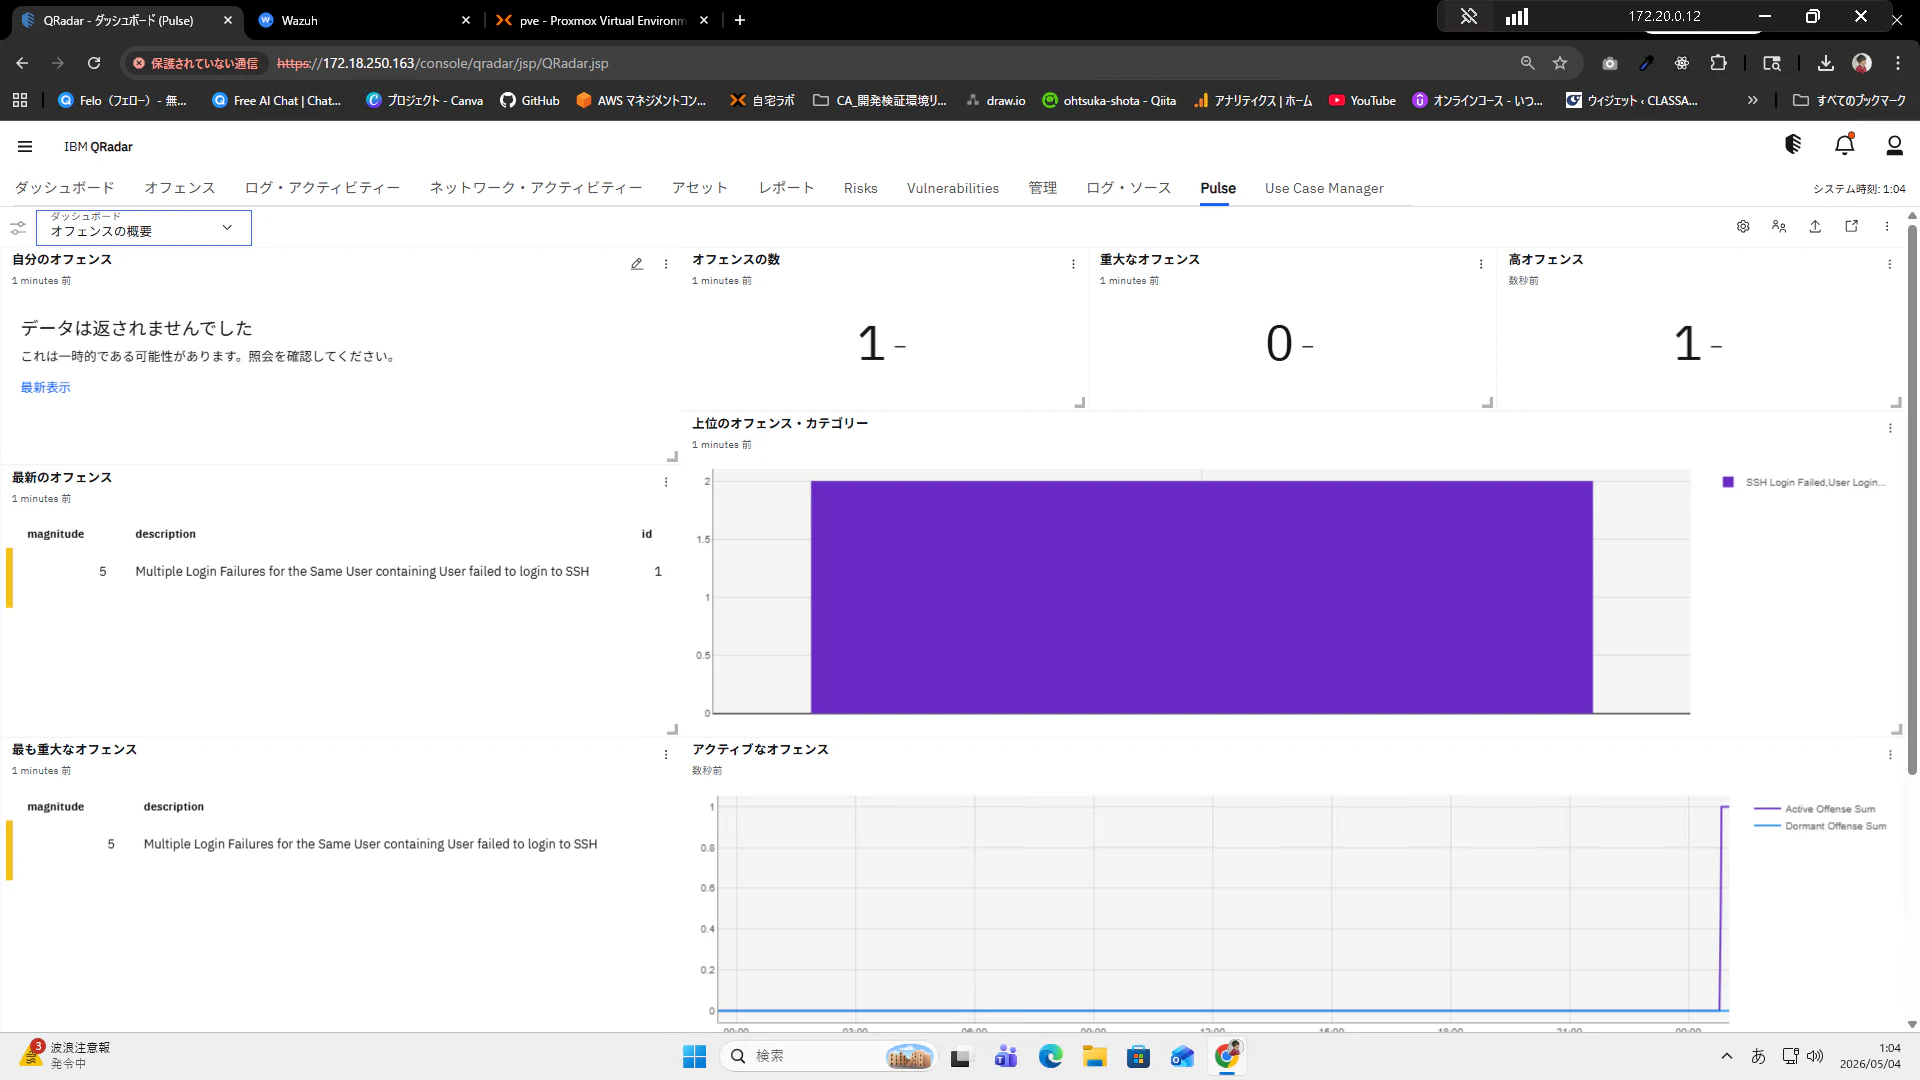Reload the browser page
Screen dimensions: 1920x1080
(x=94, y=63)
